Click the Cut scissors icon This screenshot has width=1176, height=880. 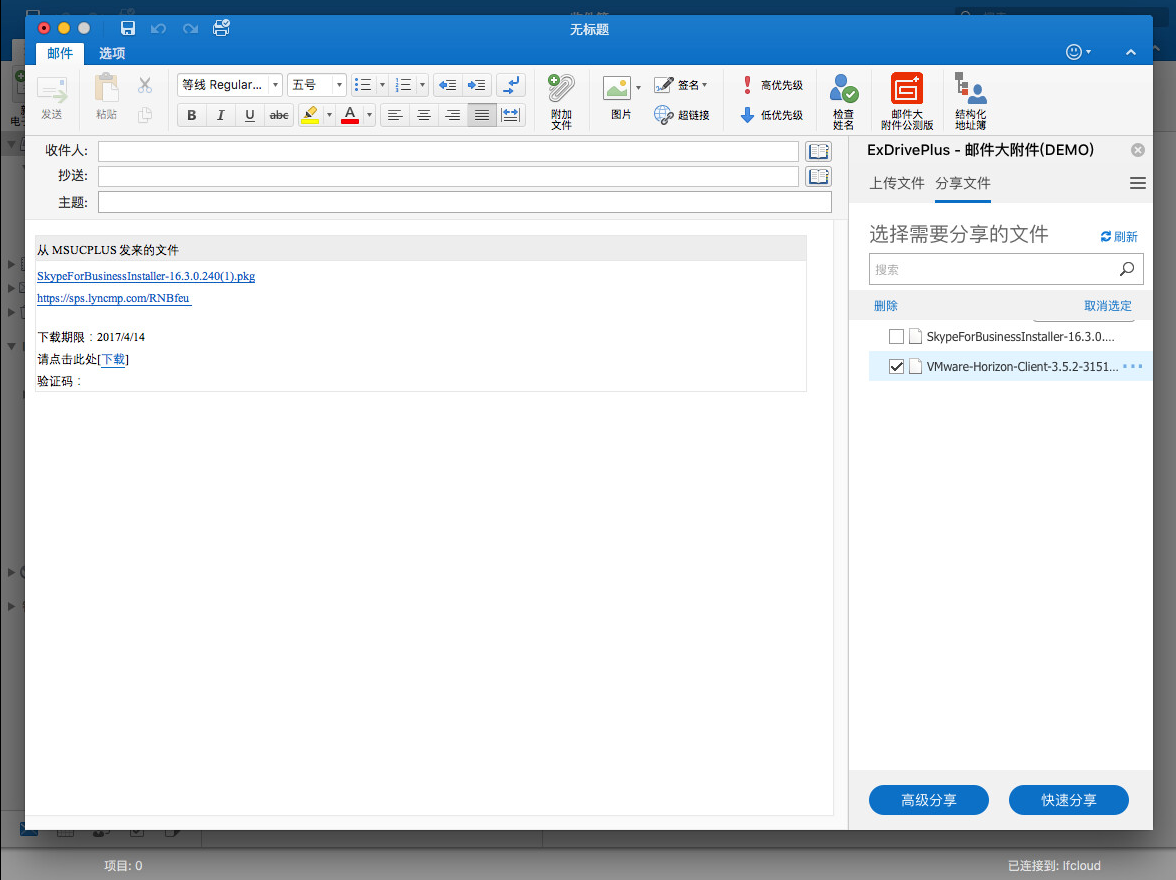click(x=145, y=85)
